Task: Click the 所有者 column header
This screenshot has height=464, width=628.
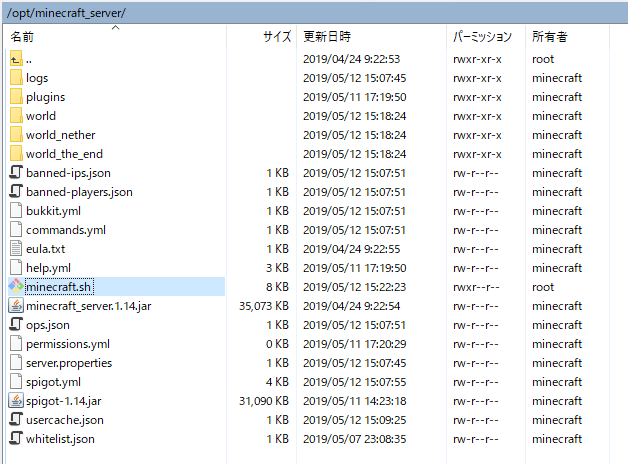Action: [551, 36]
